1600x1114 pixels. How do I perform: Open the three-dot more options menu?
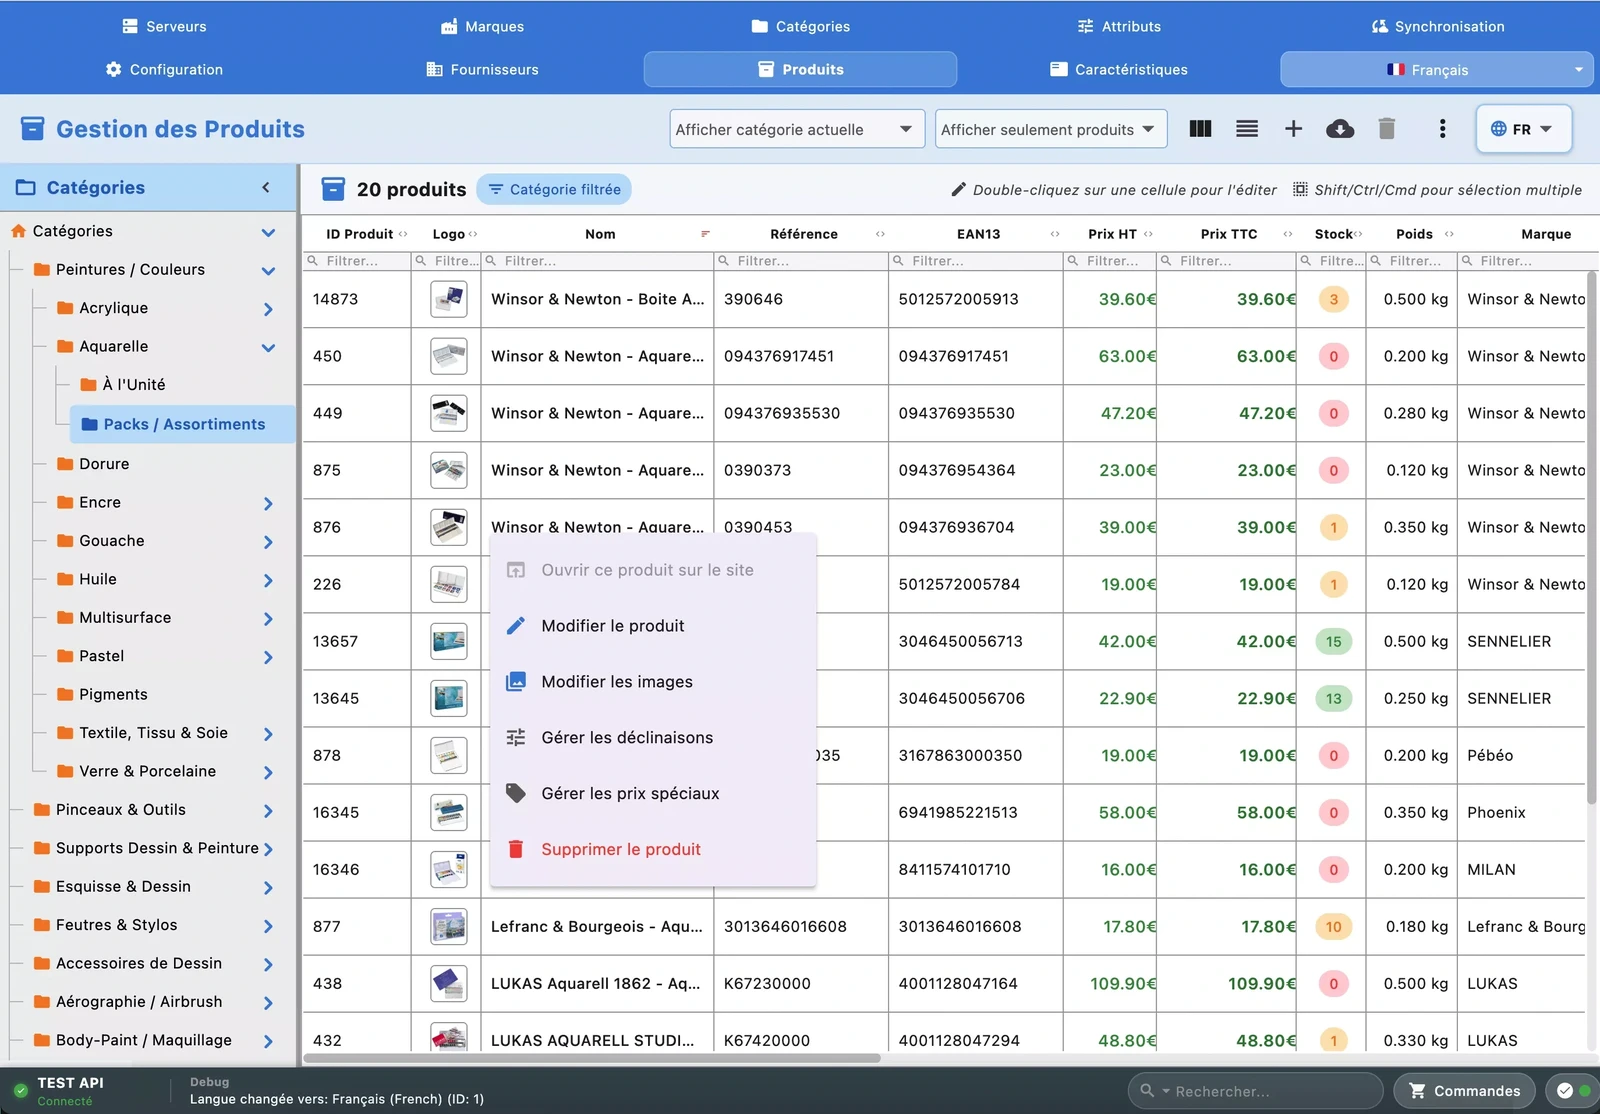click(x=1442, y=129)
